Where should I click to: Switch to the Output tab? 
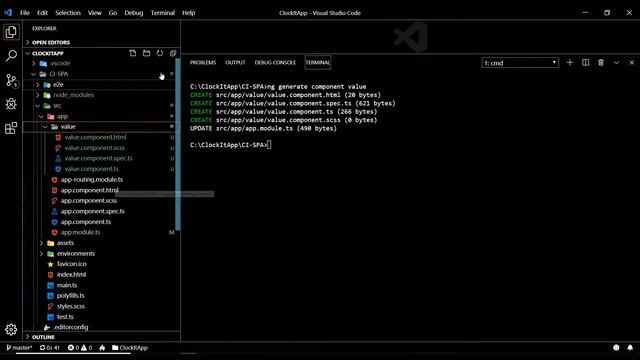236,62
